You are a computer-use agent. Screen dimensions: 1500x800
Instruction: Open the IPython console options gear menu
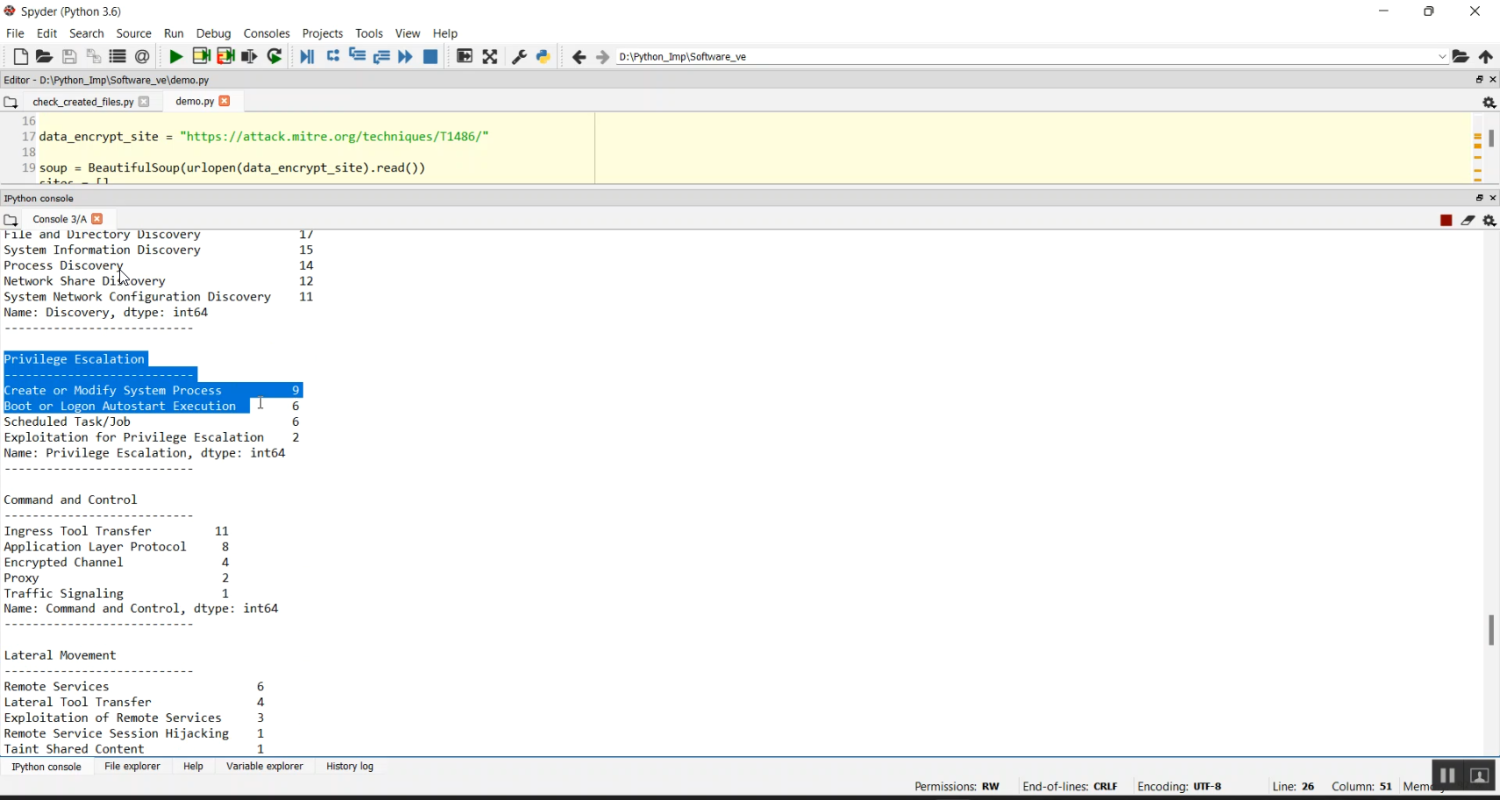pos(1489,220)
